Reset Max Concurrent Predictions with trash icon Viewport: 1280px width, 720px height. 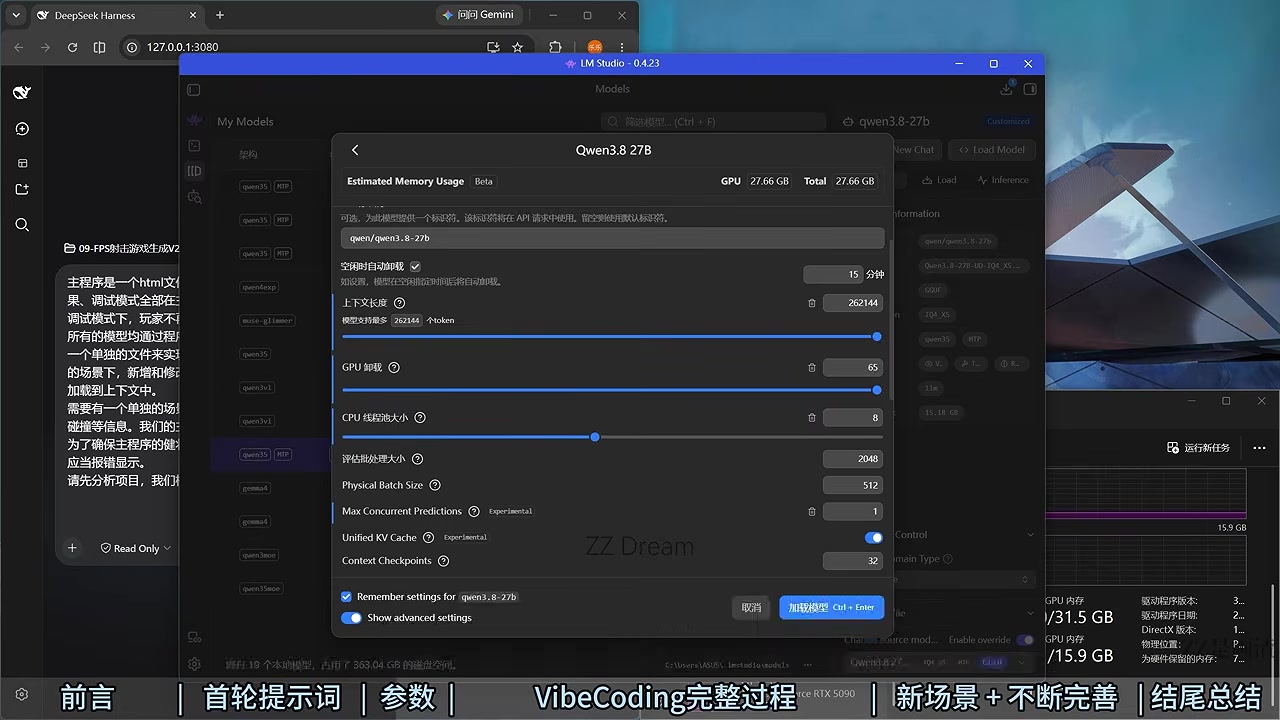pos(812,511)
